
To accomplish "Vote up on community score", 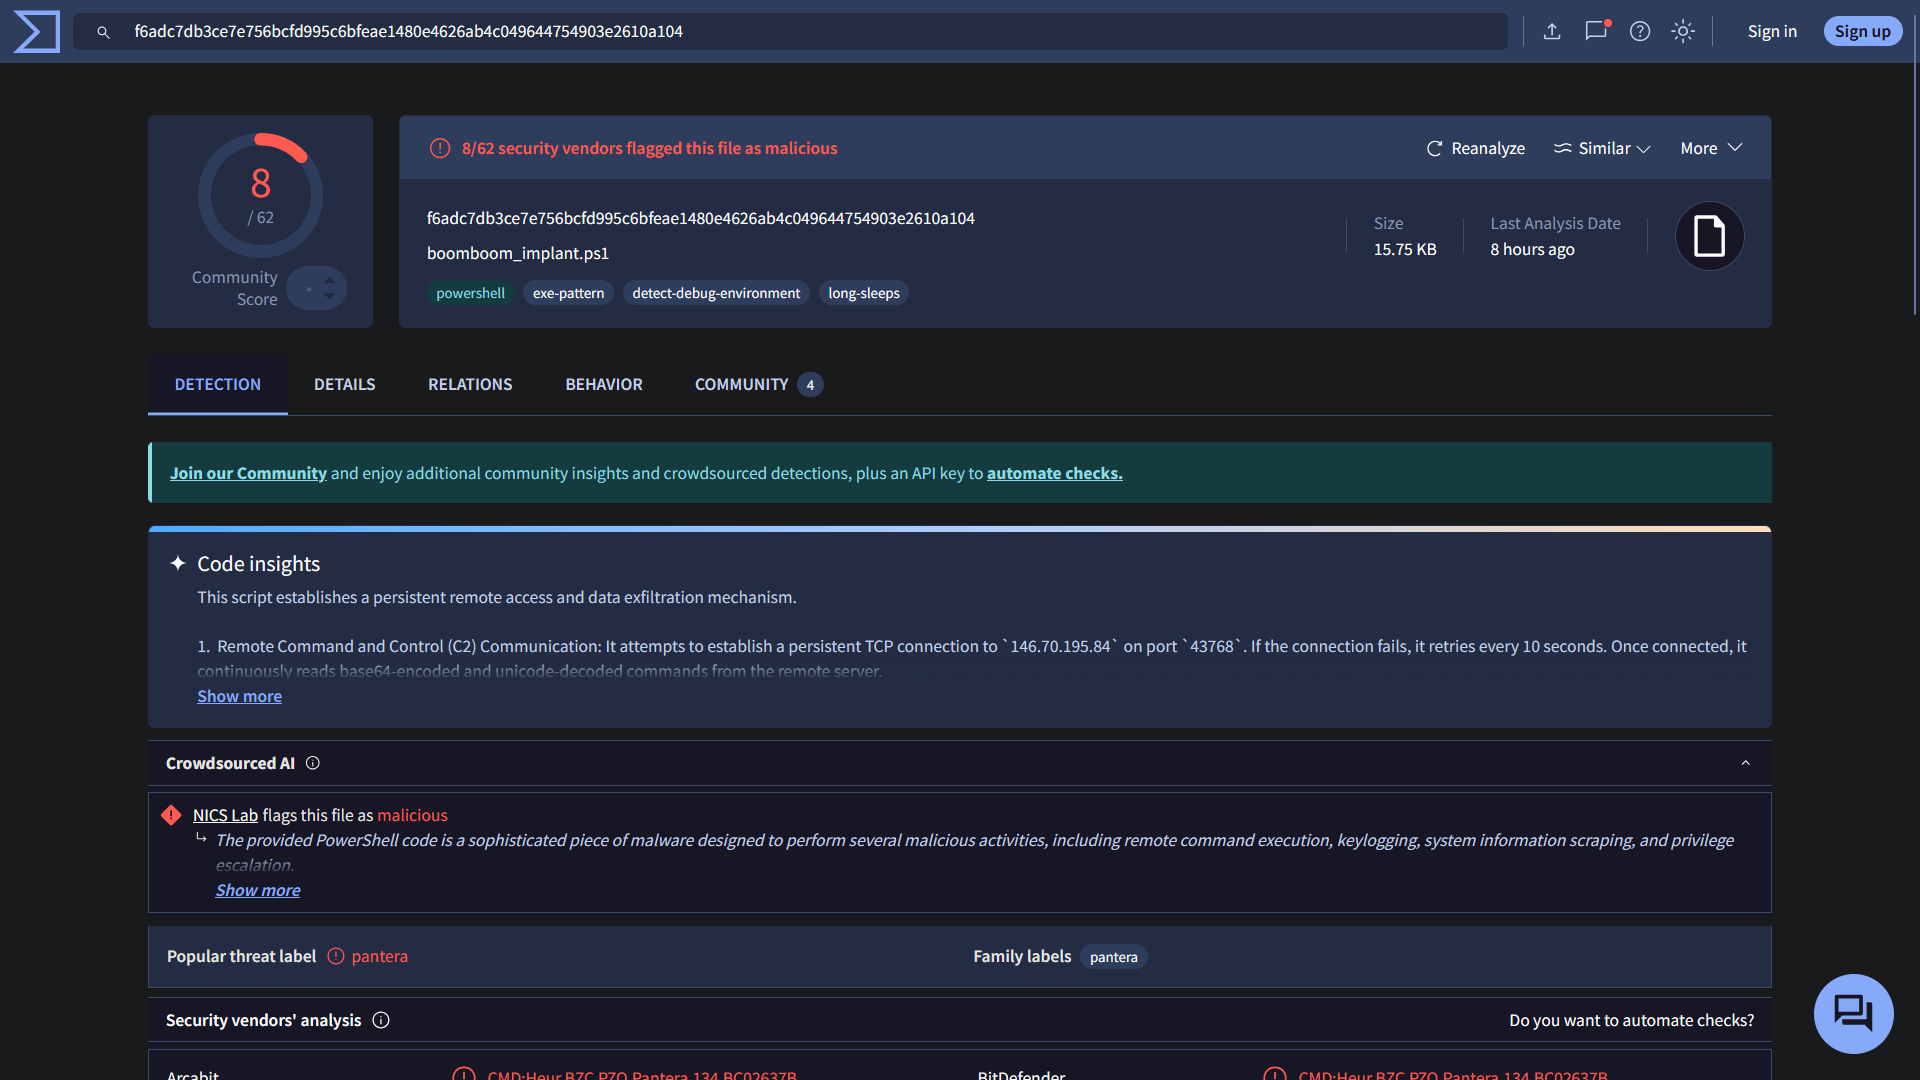I will click(329, 280).
